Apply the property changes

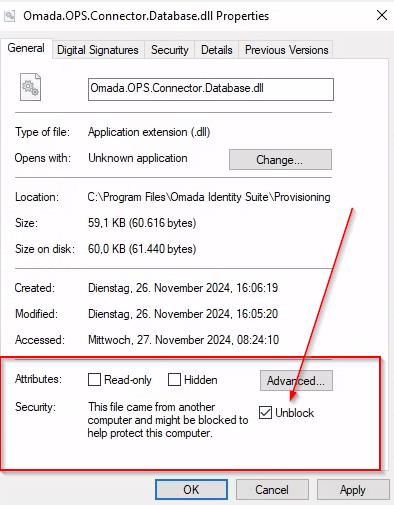point(353,490)
